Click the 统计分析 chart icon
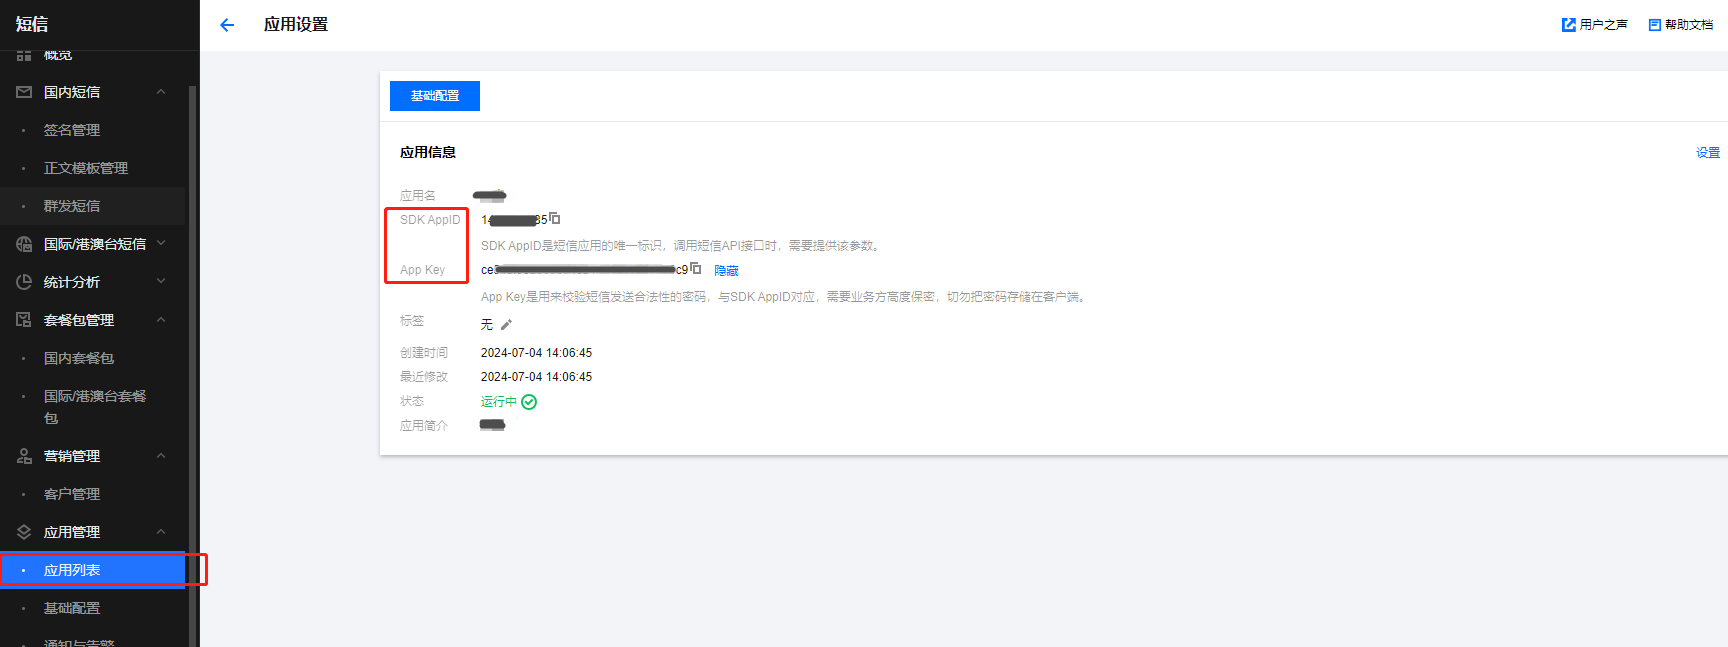Screen dimensions: 1728x647 point(24,282)
